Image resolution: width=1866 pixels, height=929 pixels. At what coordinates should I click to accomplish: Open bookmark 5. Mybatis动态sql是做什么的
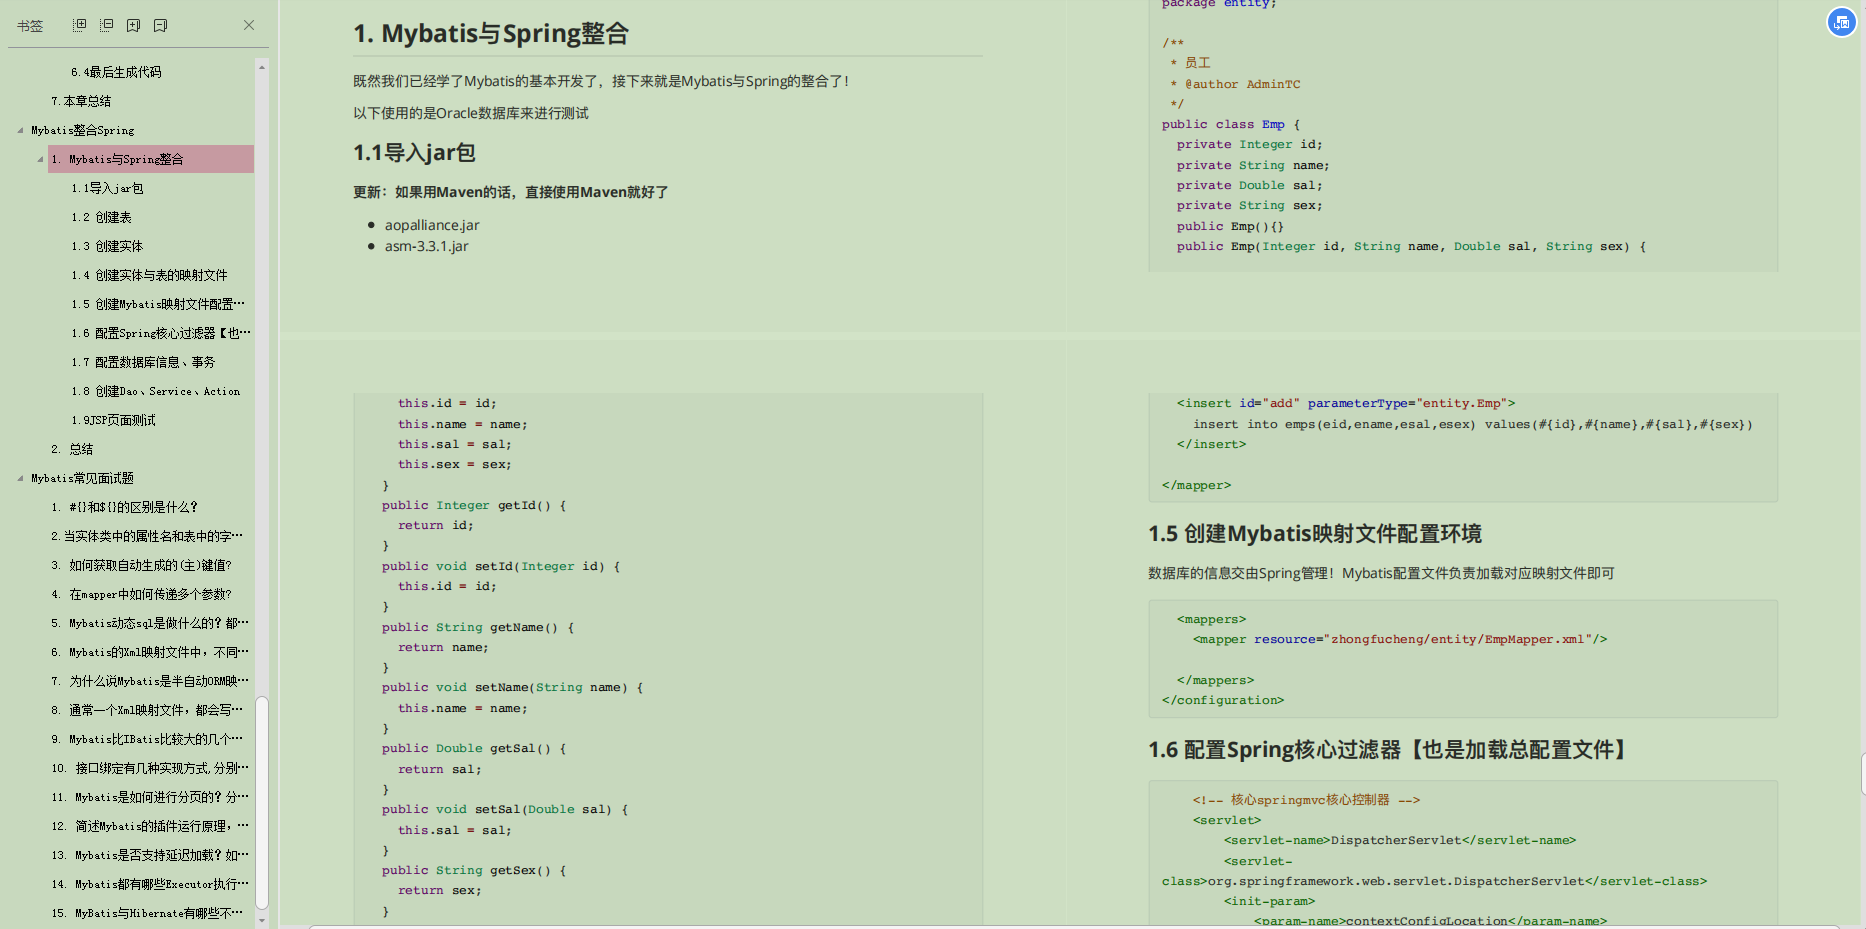point(150,623)
